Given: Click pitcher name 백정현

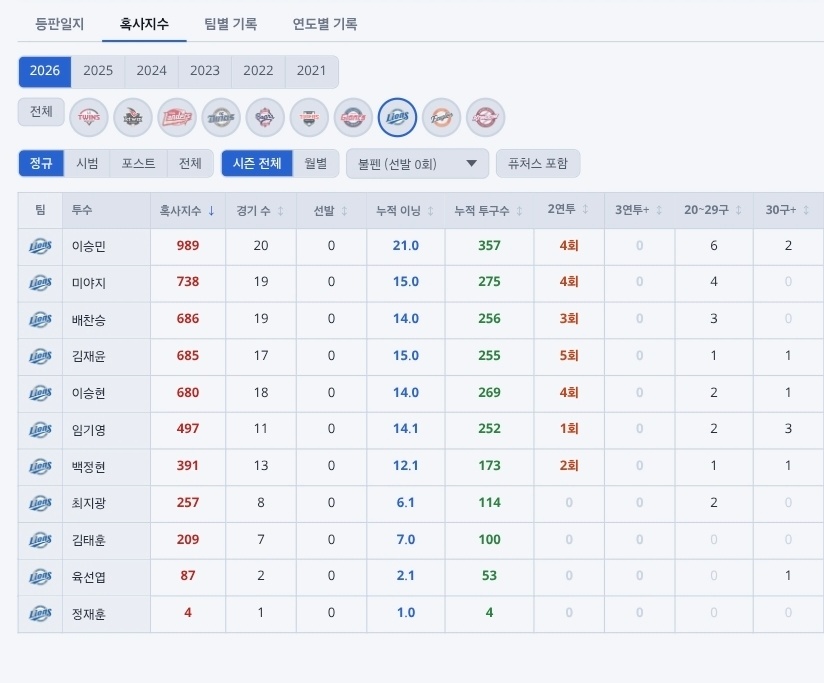Looking at the screenshot, I should pyautogui.click(x=89, y=467).
